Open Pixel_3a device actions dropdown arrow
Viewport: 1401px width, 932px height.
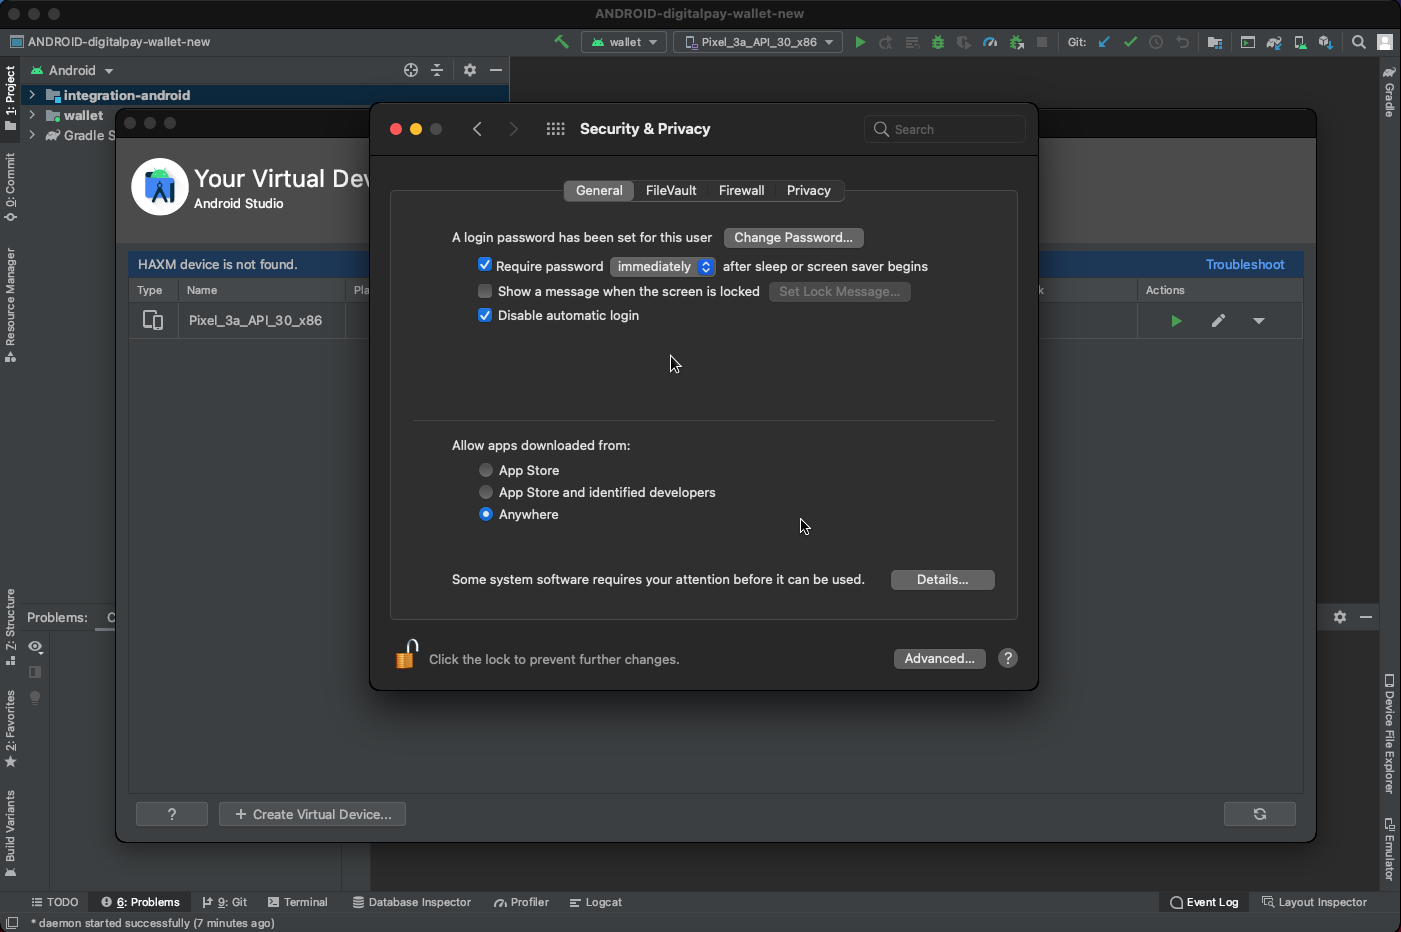(x=1259, y=321)
